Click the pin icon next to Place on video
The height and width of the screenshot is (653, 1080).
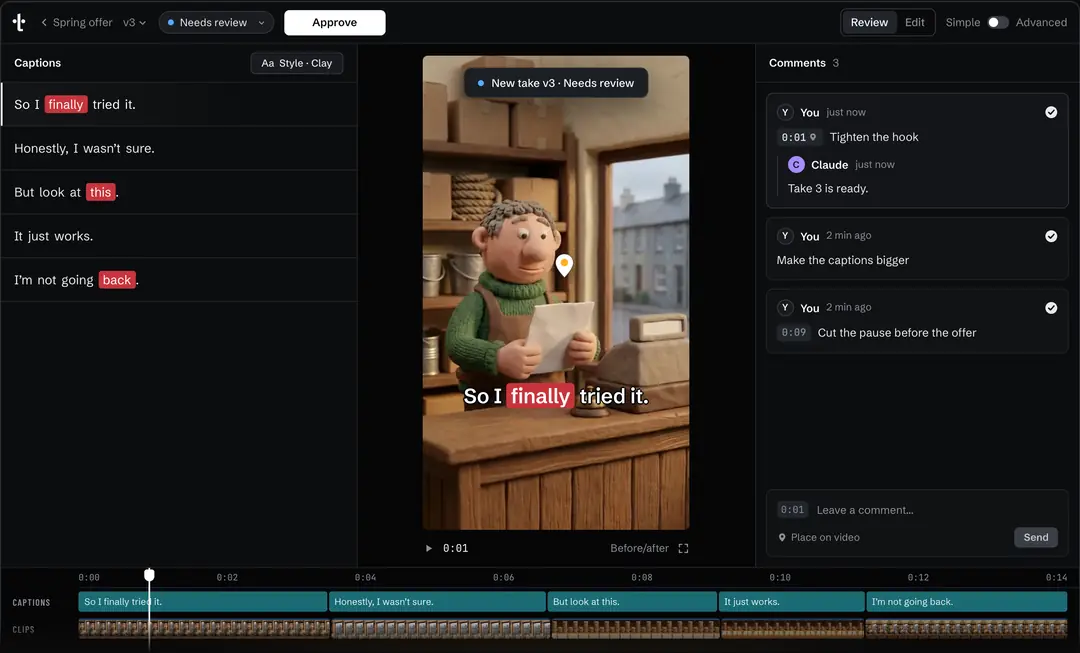pos(782,537)
